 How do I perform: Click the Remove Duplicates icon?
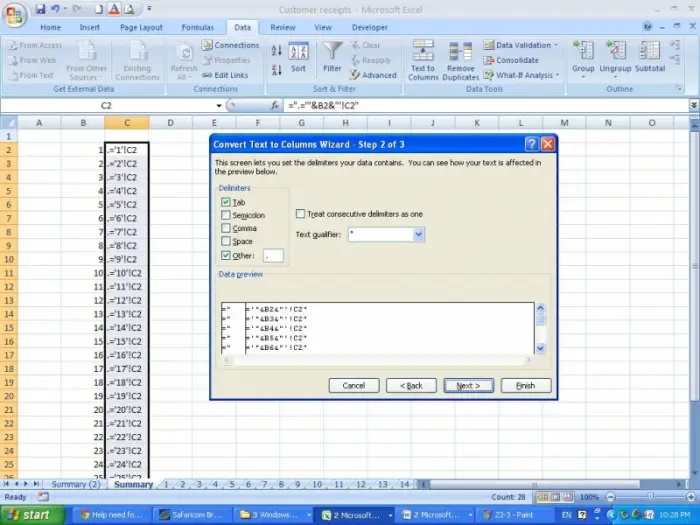460,60
